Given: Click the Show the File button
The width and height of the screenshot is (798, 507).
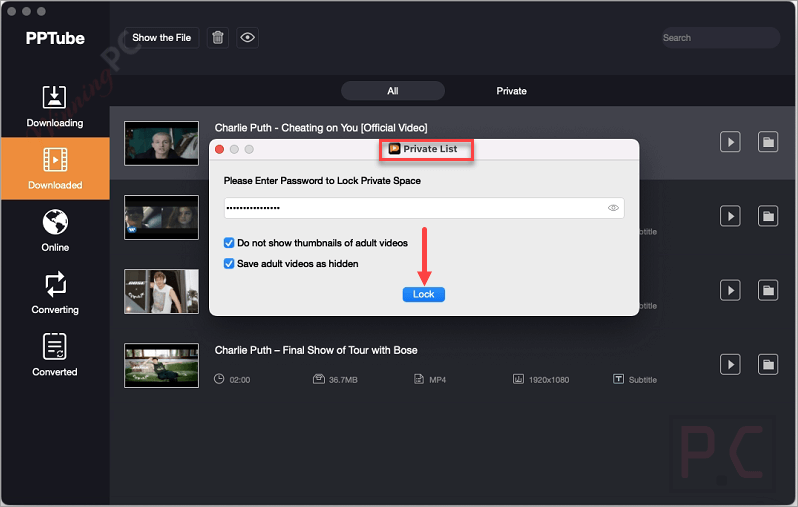Looking at the screenshot, I should click(x=161, y=38).
